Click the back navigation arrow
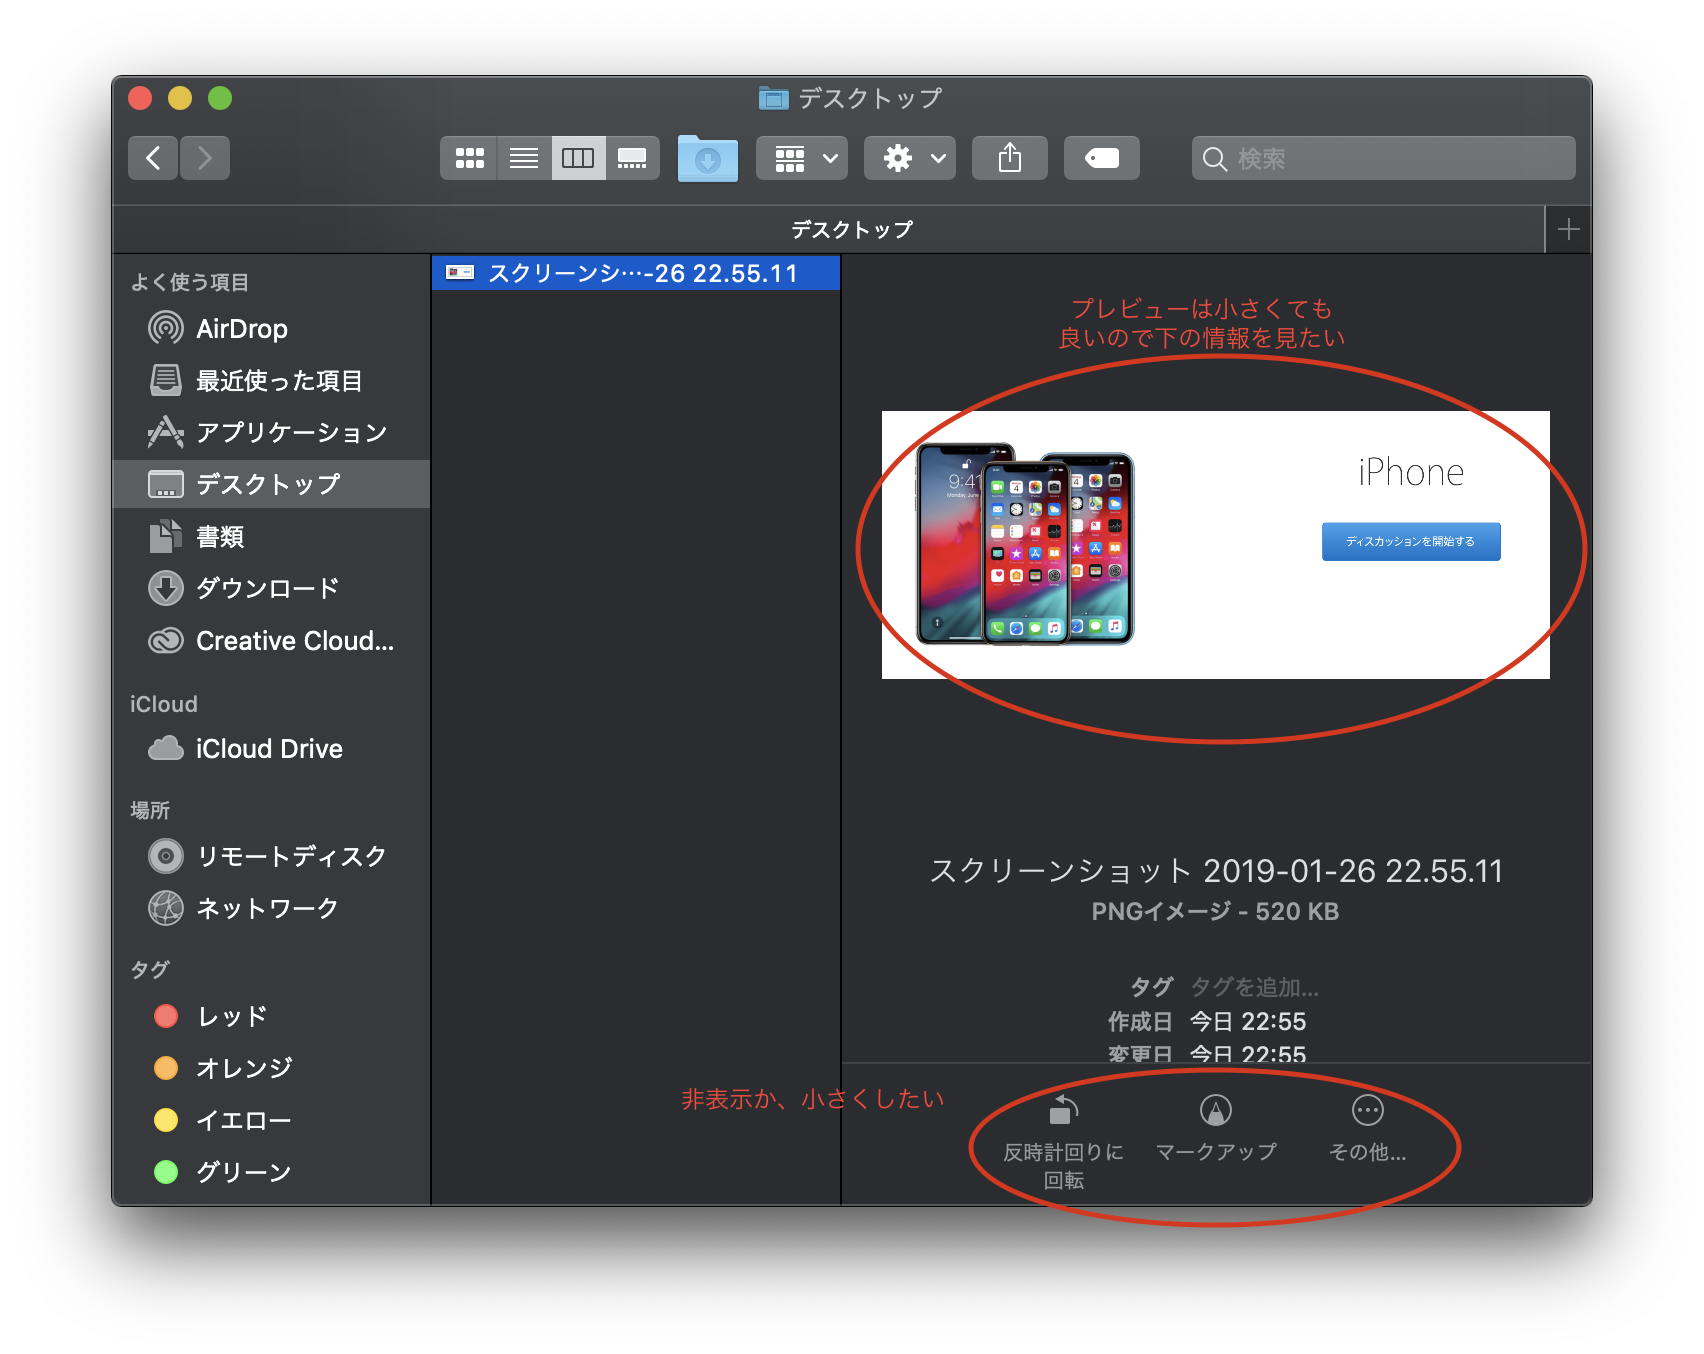This screenshot has width=1704, height=1354. (153, 158)
